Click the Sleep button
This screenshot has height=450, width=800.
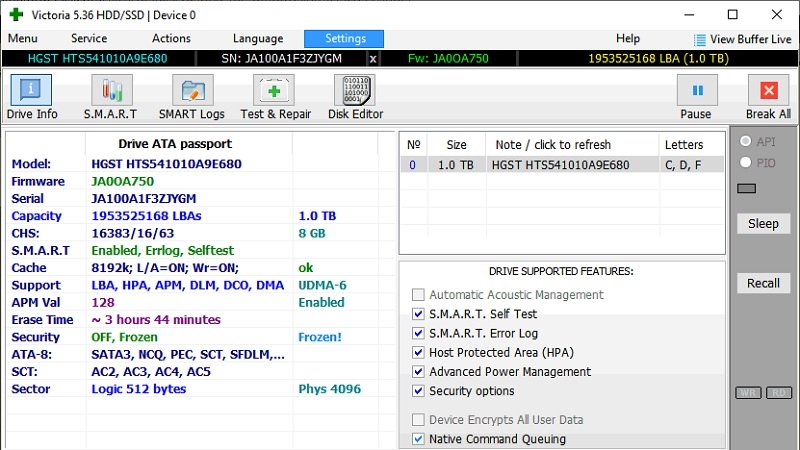(763, 224)
